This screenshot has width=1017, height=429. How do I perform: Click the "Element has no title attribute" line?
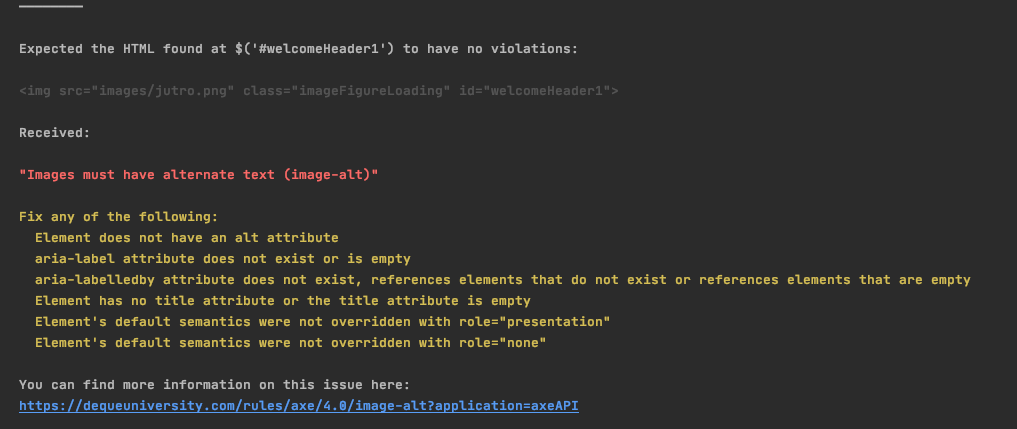[283, 301]
